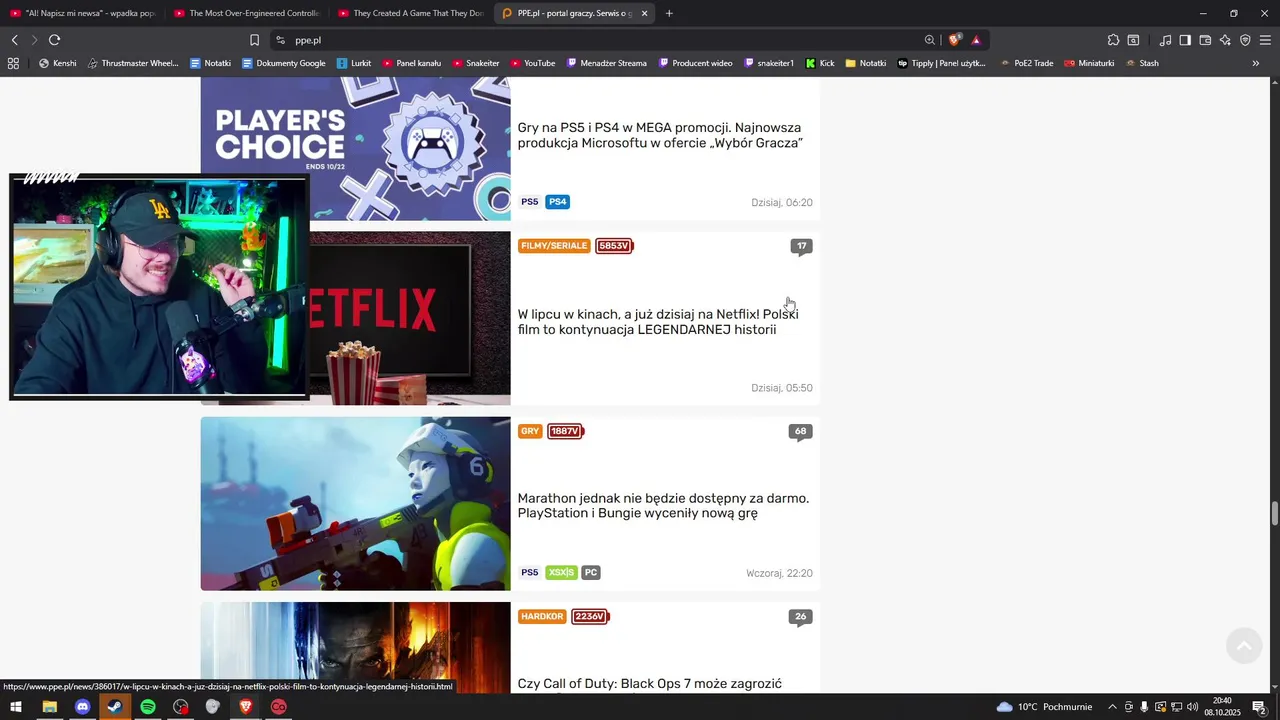Open the YouTube bookmark
The image size is (1280, 720).
(532, 63)
